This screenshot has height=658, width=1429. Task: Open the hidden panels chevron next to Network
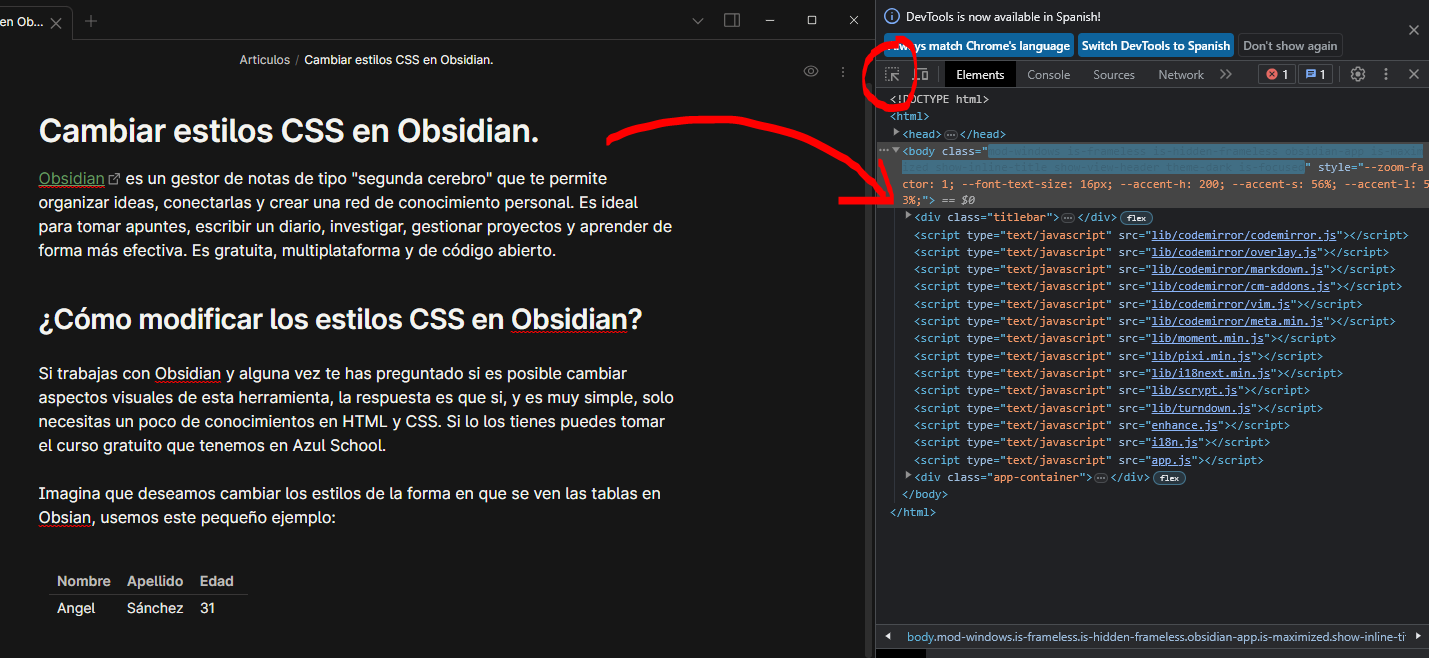[x=1226, y=73]
